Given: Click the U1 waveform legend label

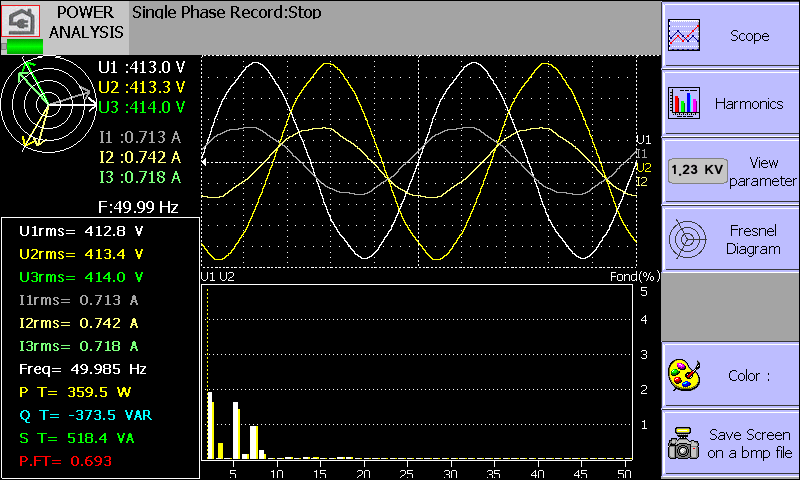Looking at the screenshot, I should pyautogui.click(x=644, y=140).
